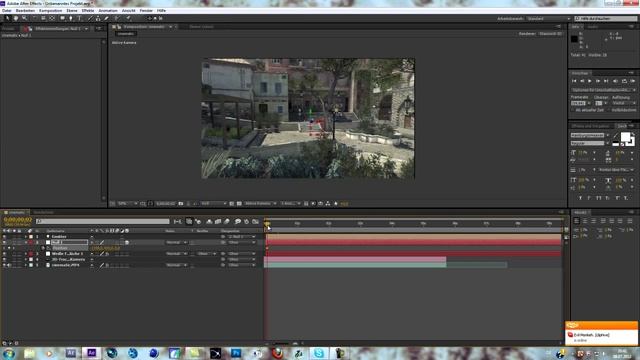Click the timeline layer search field
This screenshot has width=640, height=360.
point(102,222)
